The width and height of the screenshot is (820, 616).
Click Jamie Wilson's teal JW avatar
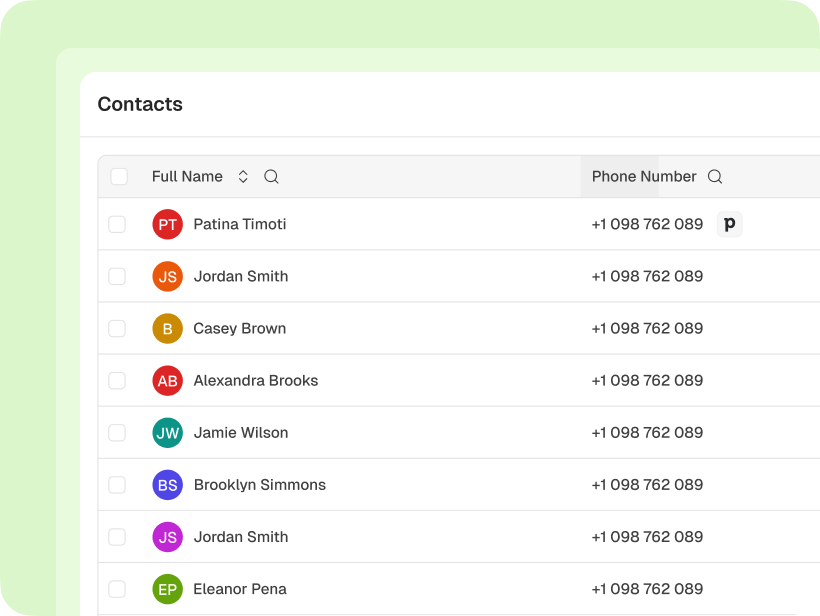(x=168, y=432)
